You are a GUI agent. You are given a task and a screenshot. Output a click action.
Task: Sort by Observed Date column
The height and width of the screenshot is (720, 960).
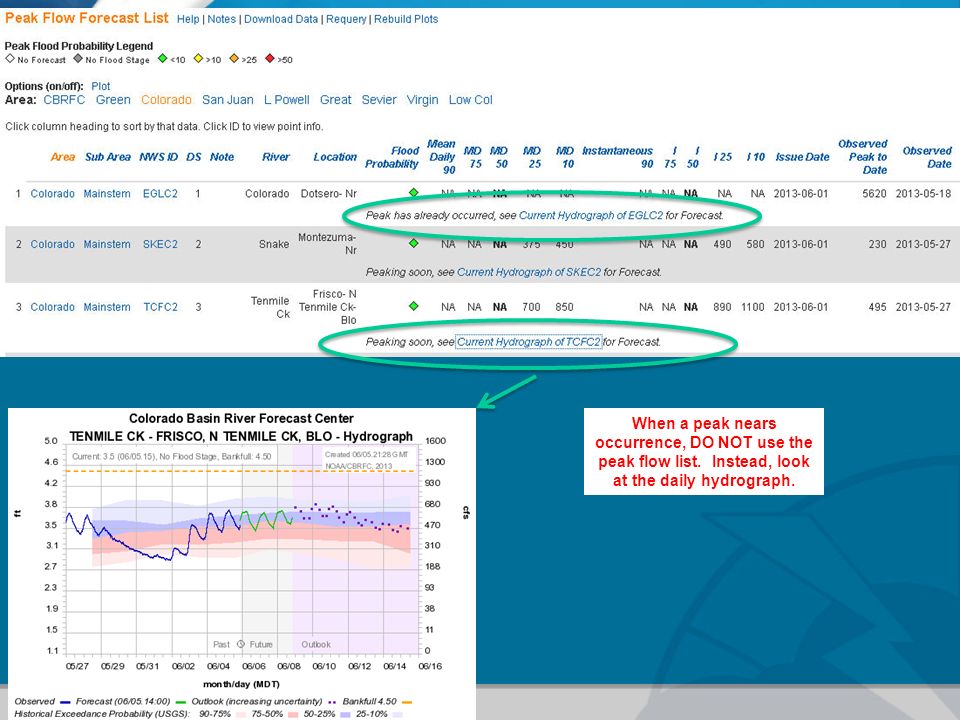pos(927,157)
